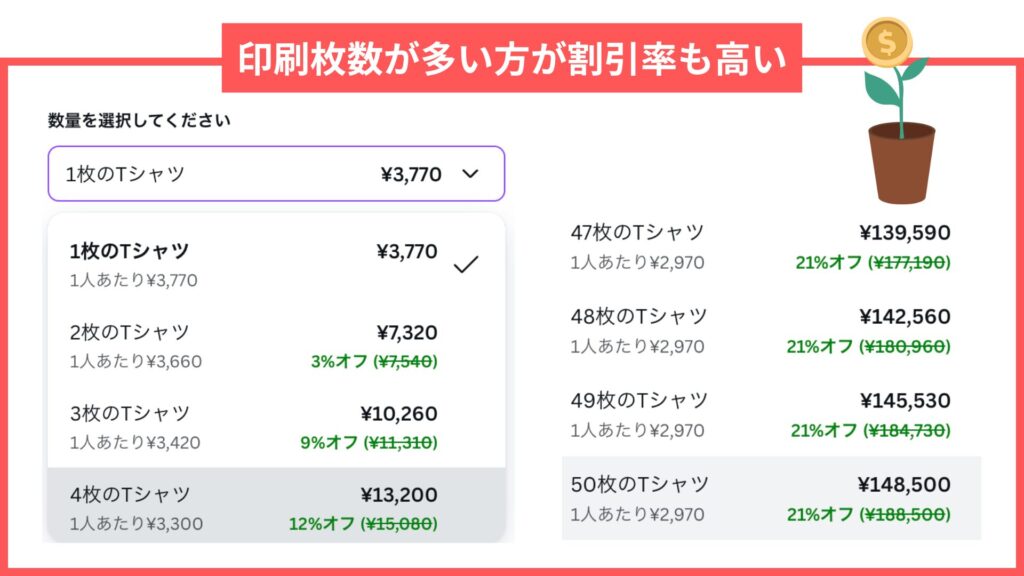Image resolution: width=1024 pixels, height=576 pixels.
Task: Select the highlighted 4枚のTシャツ option
Action: 276,505
